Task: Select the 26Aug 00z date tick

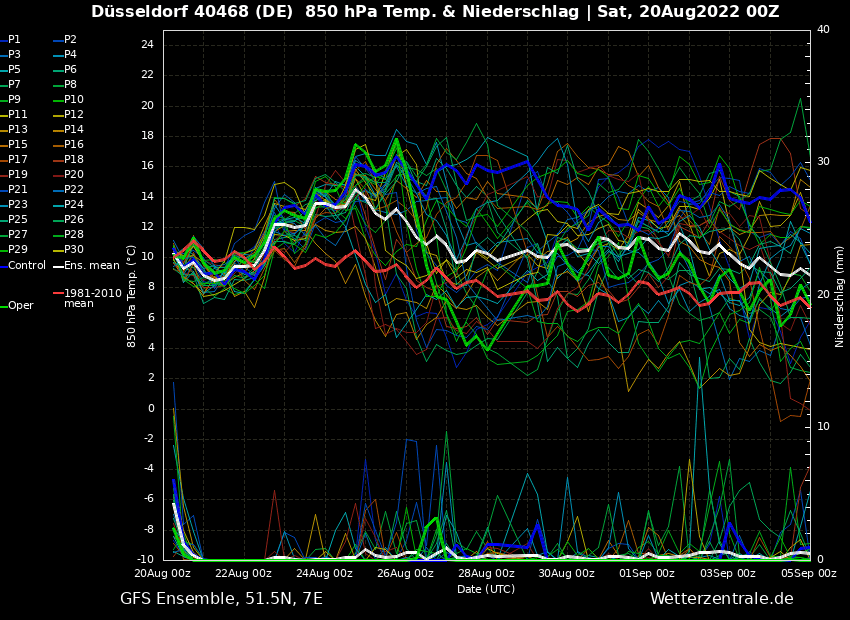Action: tap(406, 573)
